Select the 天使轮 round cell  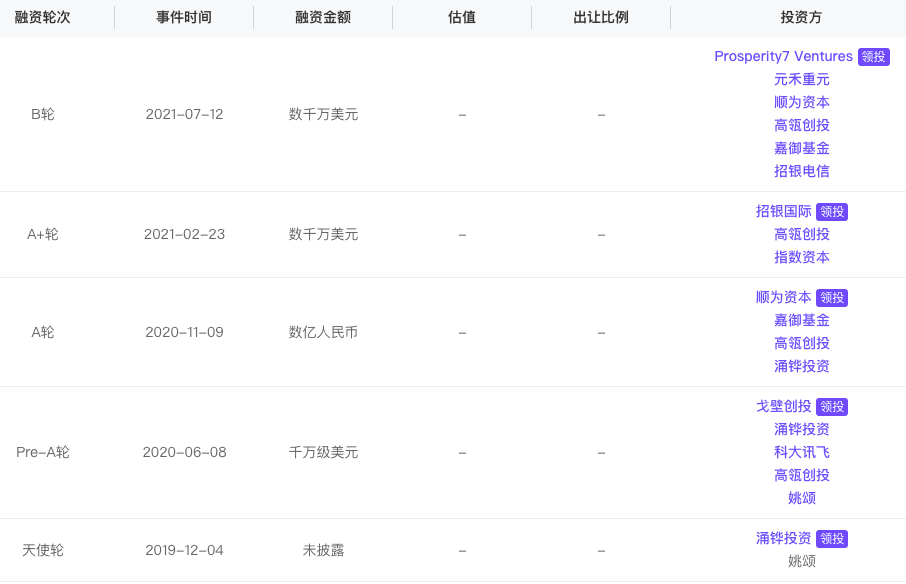pyautogui.click(x=42, y=550)
